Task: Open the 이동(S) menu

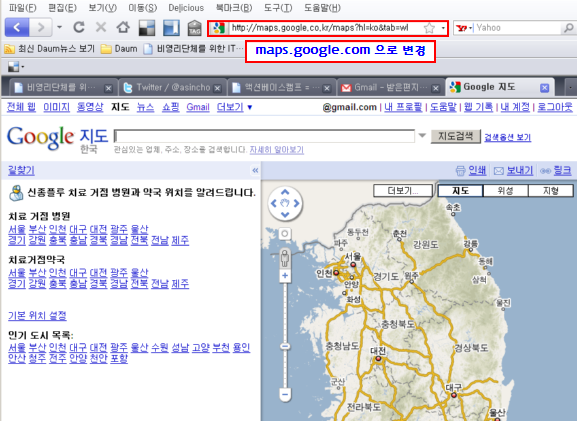Action: tap(142, 7)
